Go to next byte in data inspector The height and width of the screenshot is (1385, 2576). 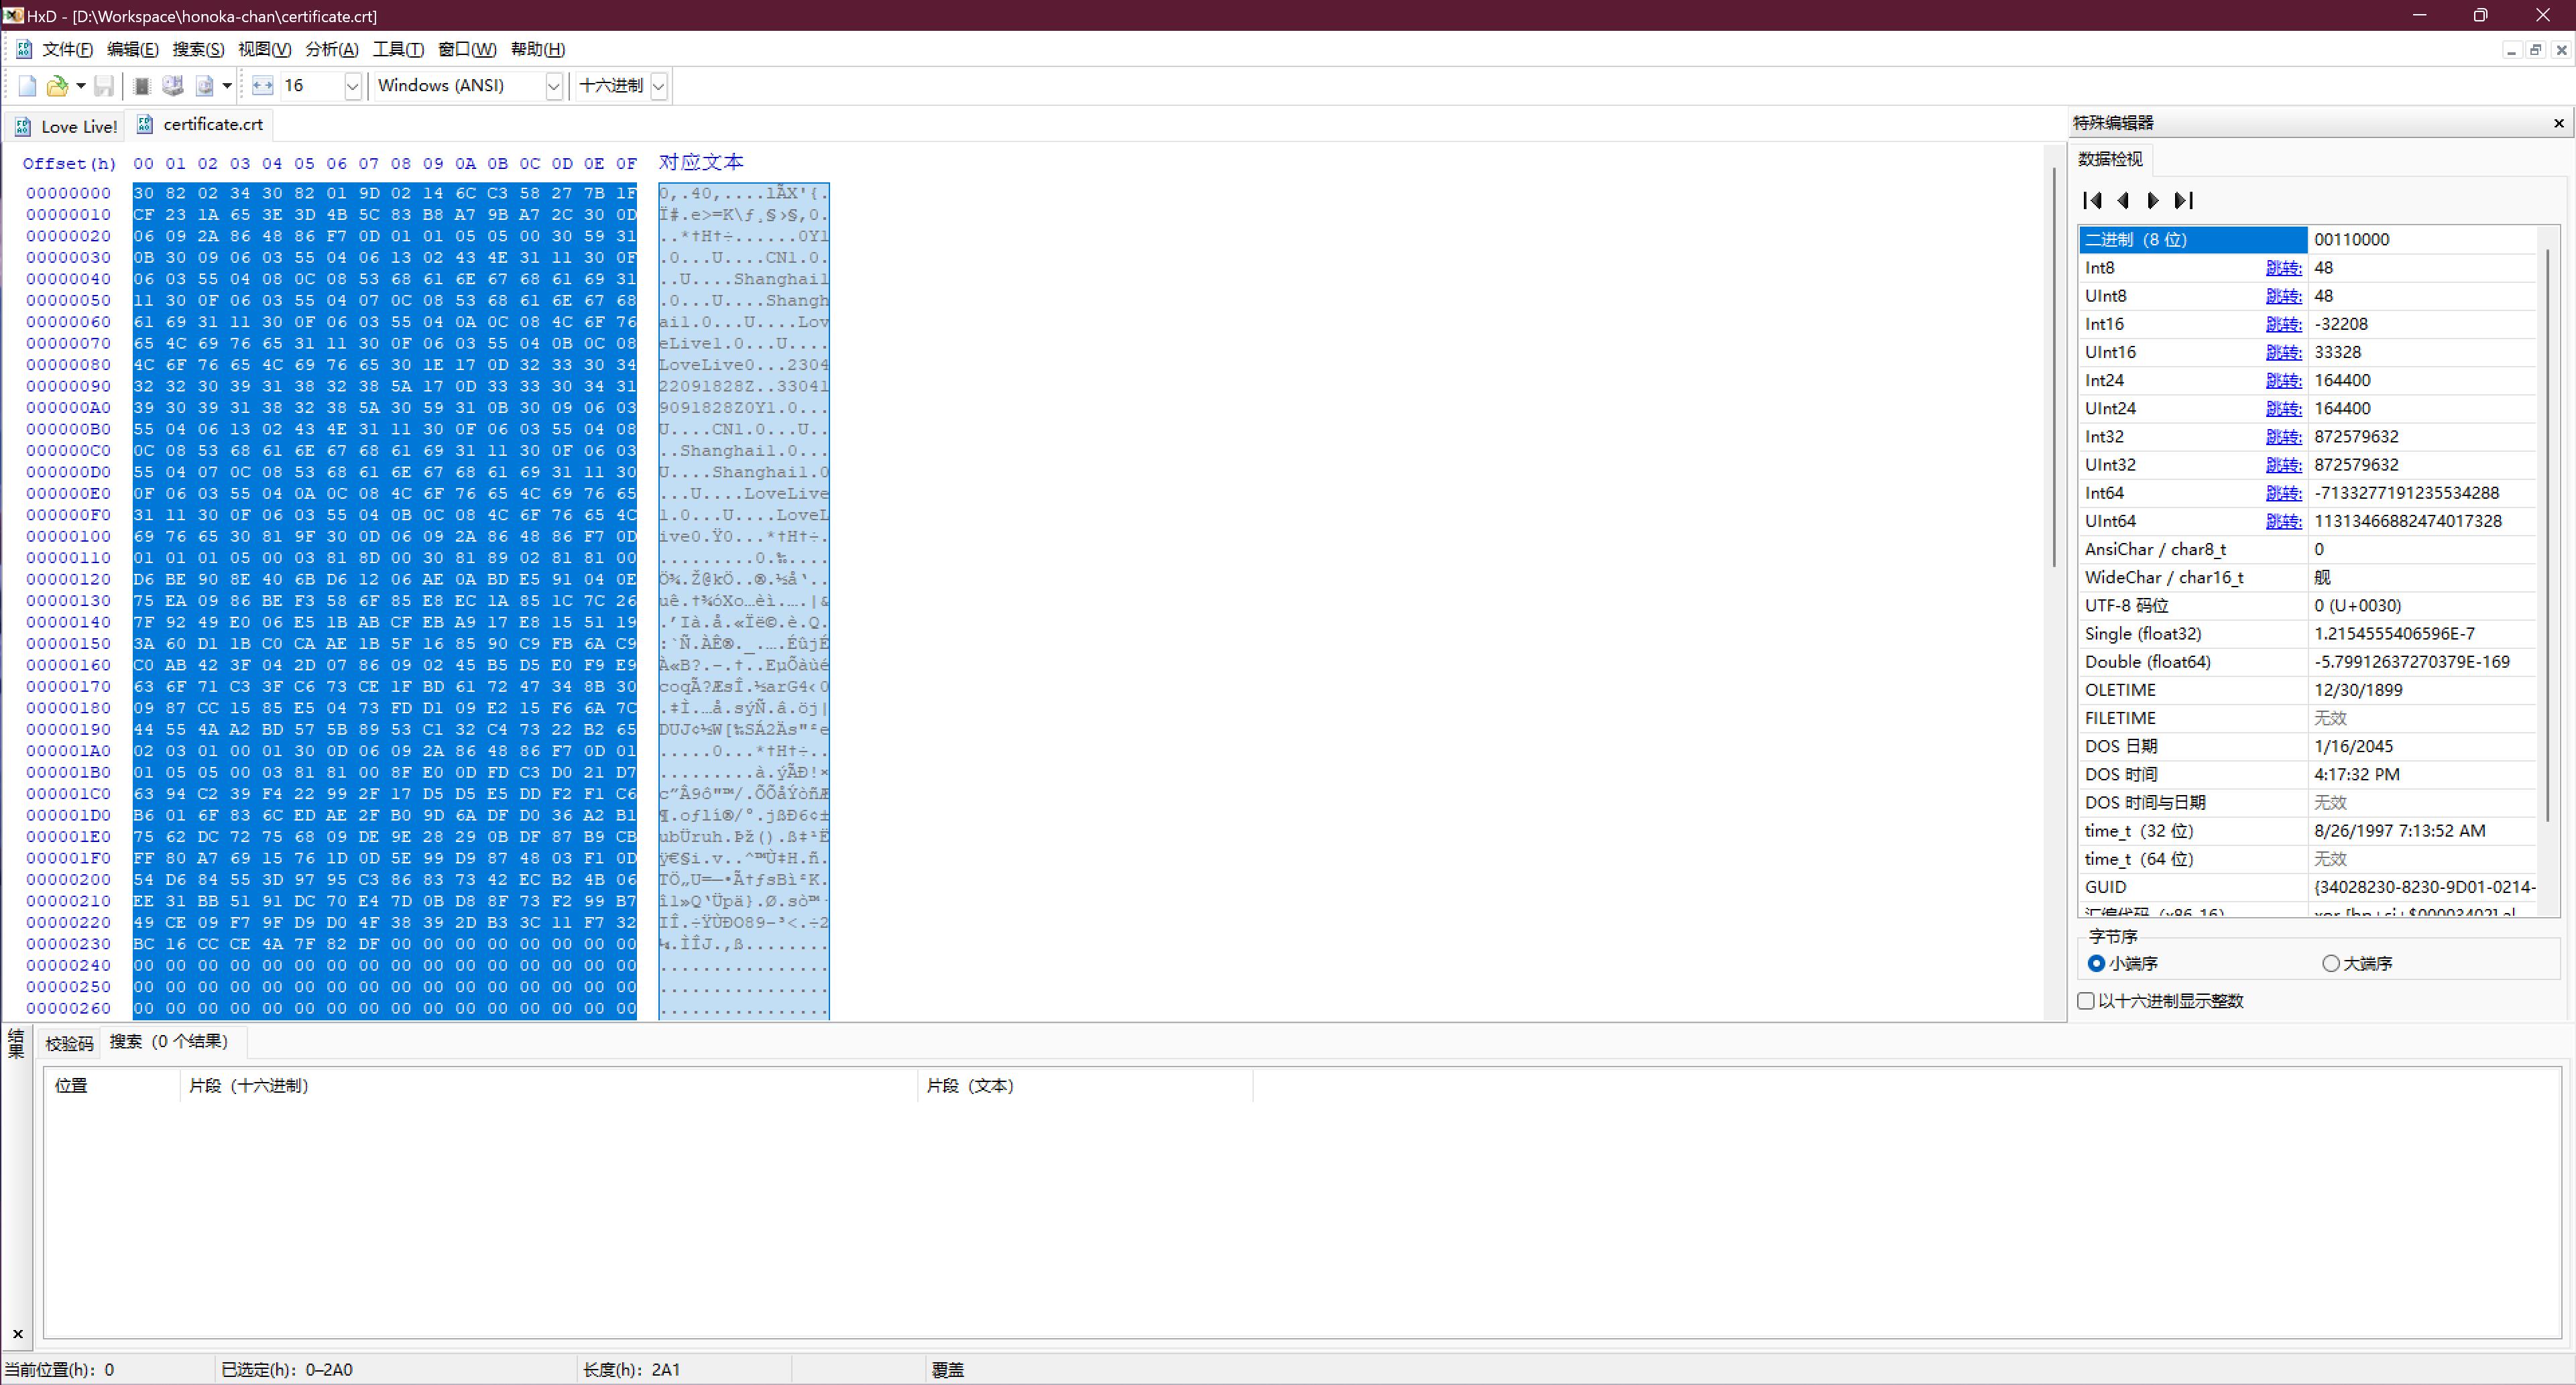point(2153,200)
